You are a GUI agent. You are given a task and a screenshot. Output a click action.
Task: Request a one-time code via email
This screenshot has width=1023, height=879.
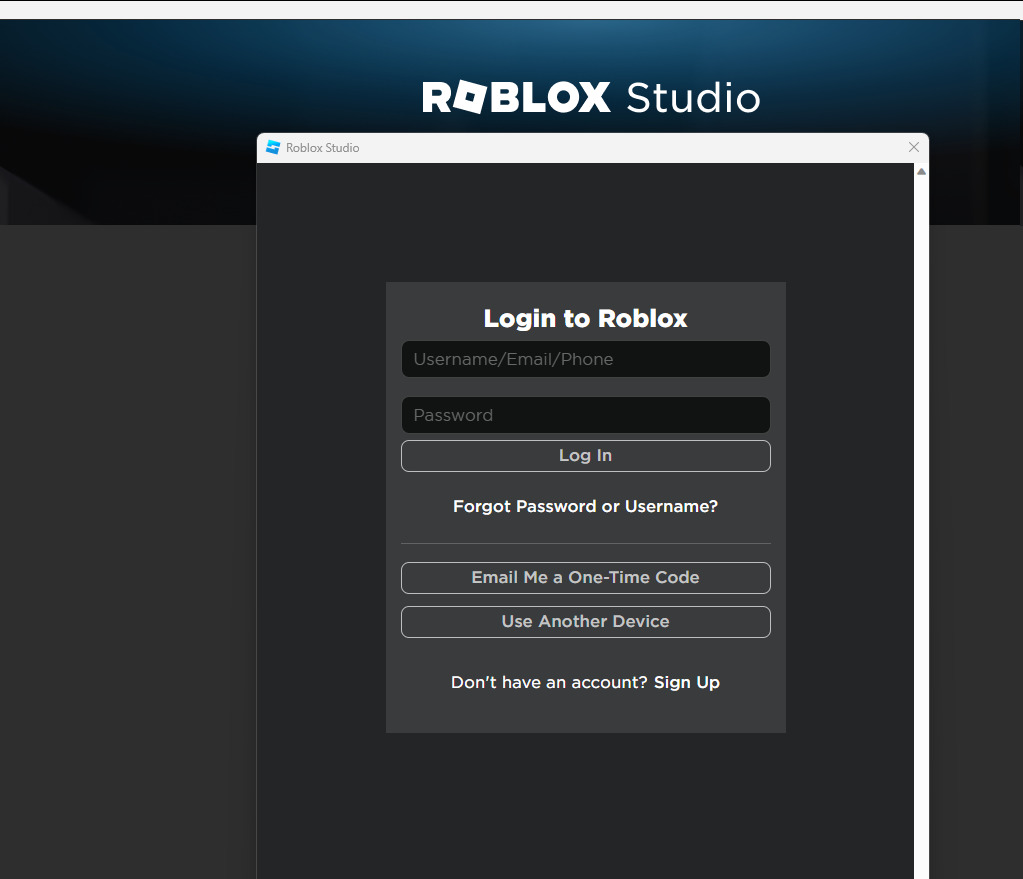[x=585, y=577]
